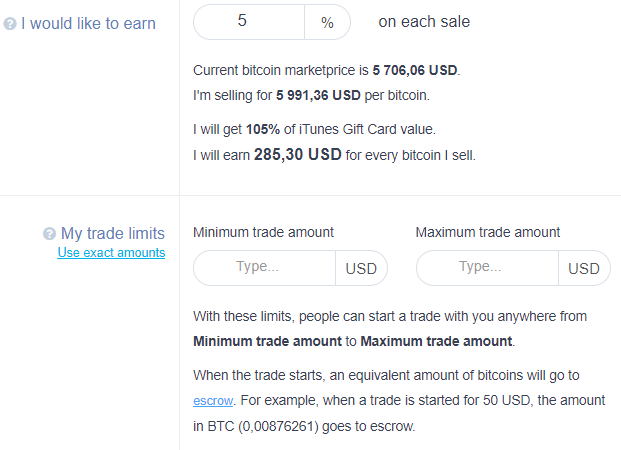The width and height of the screenshot is (621, 450).
Task: Click the Minimum trade amount input field
Action: pyautogui.click(x=264, y=268)
